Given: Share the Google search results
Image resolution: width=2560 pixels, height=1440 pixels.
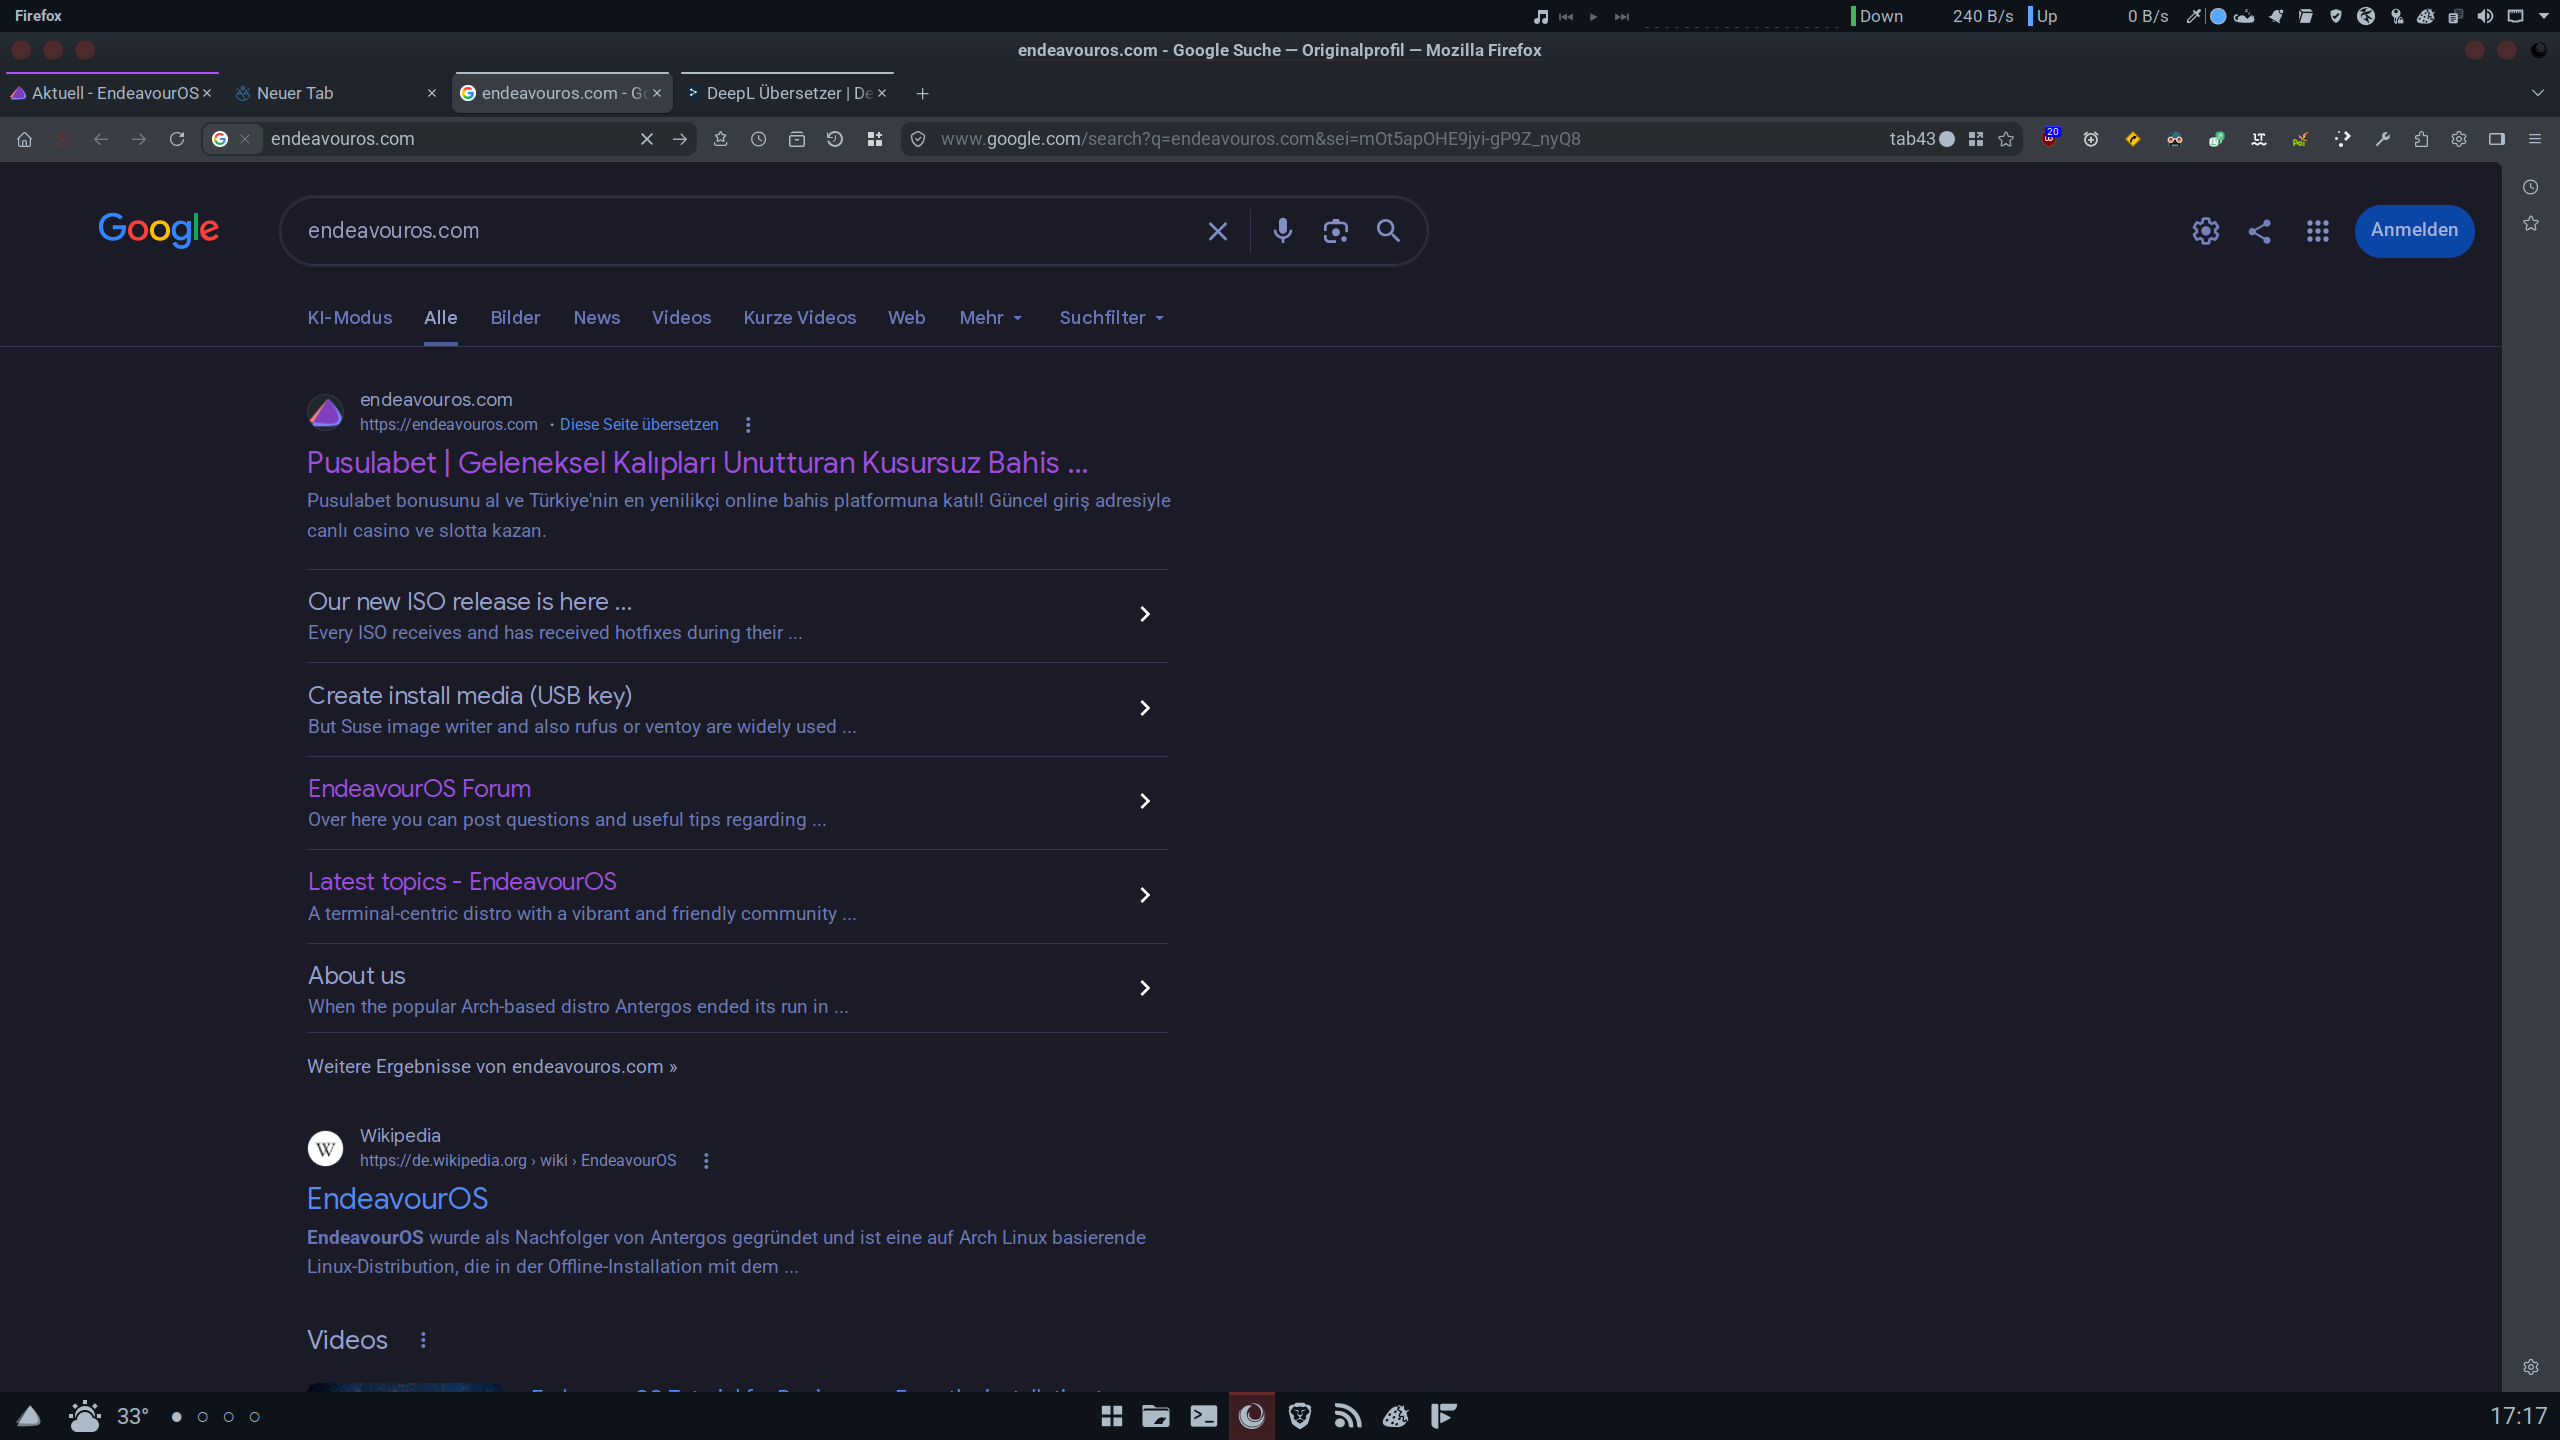Looking at the screenshot, I should 2260,231.
